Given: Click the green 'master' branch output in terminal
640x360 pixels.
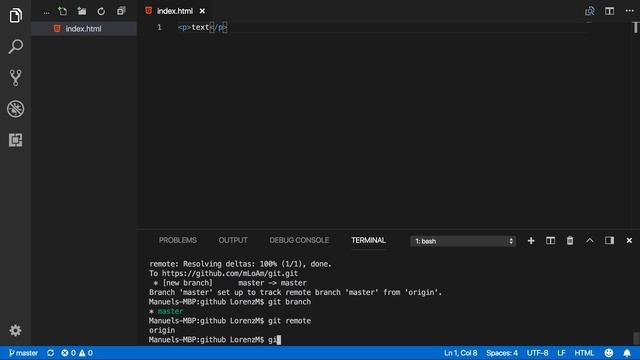Looking at the screenshot, I should [x=171, y=311].
